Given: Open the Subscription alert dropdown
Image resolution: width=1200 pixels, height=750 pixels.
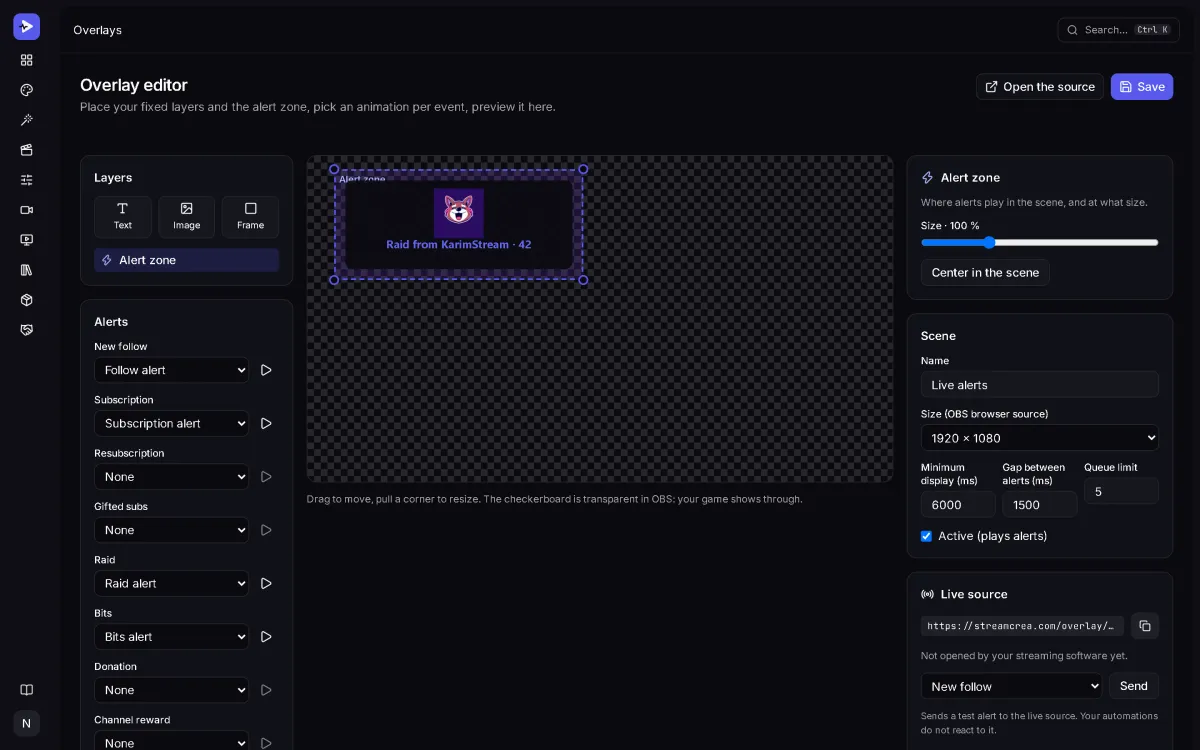Looking at the screenshot, I should [172, 423].
